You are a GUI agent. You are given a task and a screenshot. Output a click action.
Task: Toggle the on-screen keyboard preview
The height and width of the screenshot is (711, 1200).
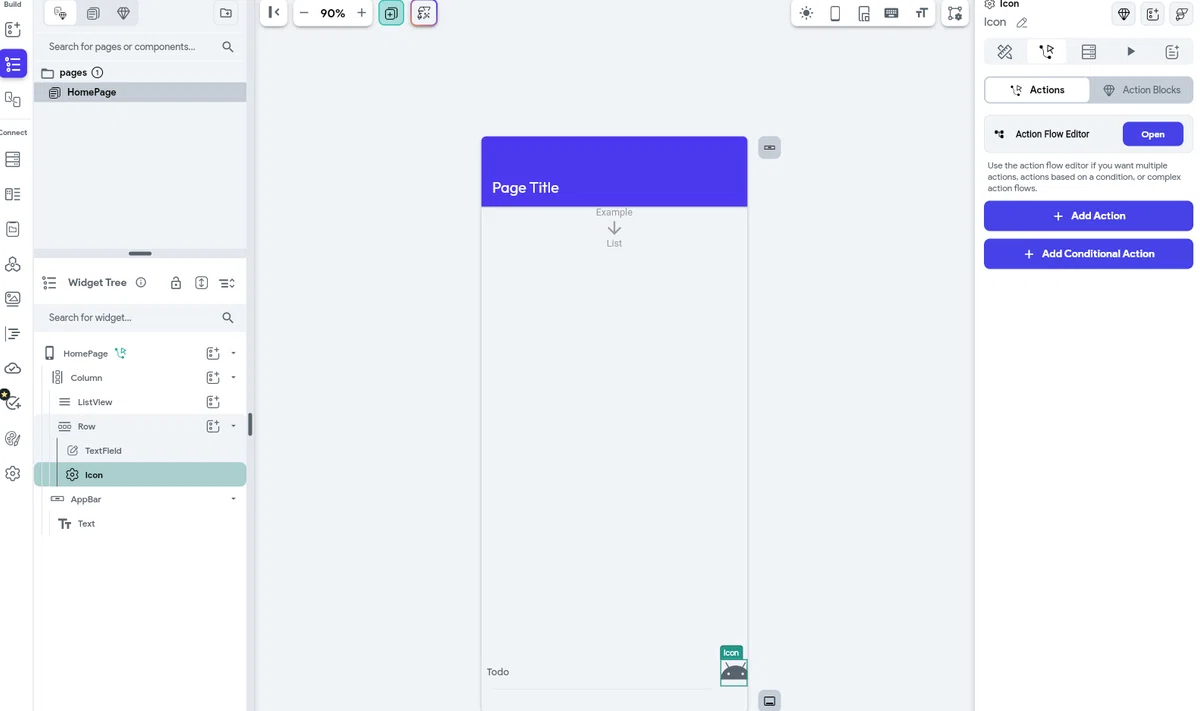[x=891, y=13]
